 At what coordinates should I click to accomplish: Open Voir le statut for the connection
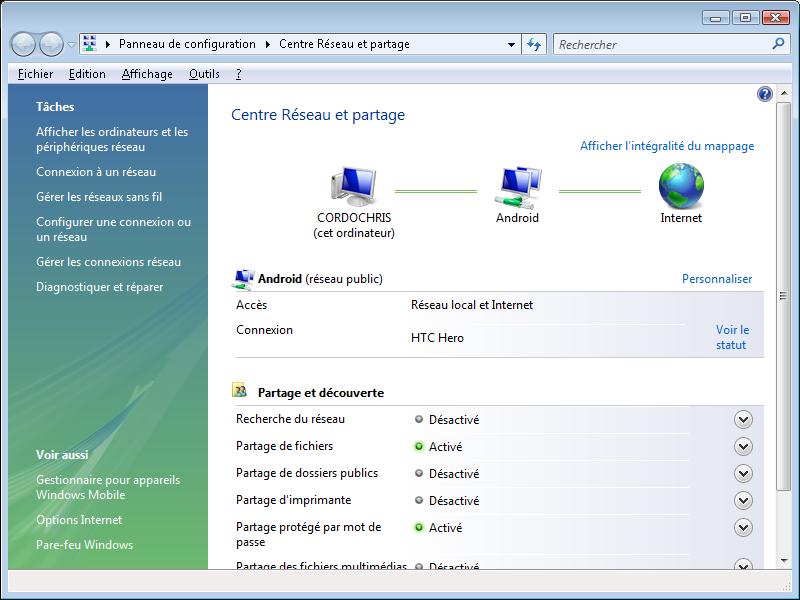731,337
